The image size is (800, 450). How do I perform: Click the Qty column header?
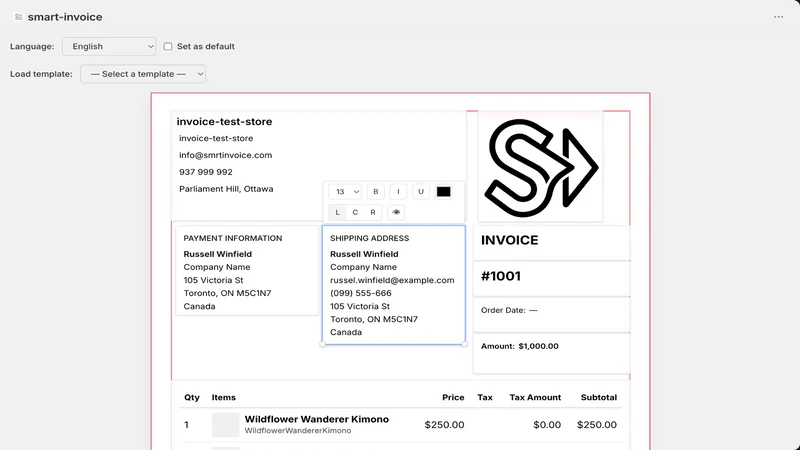coord(192,397)
